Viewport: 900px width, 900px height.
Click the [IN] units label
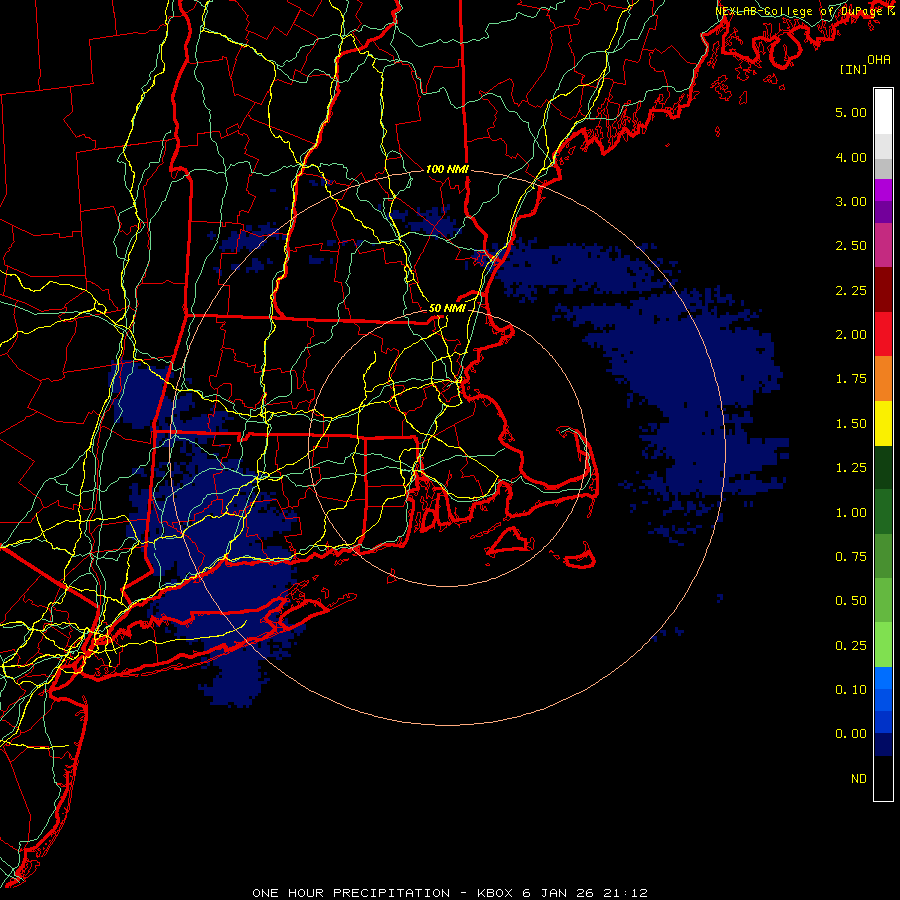tap(854, 69)
